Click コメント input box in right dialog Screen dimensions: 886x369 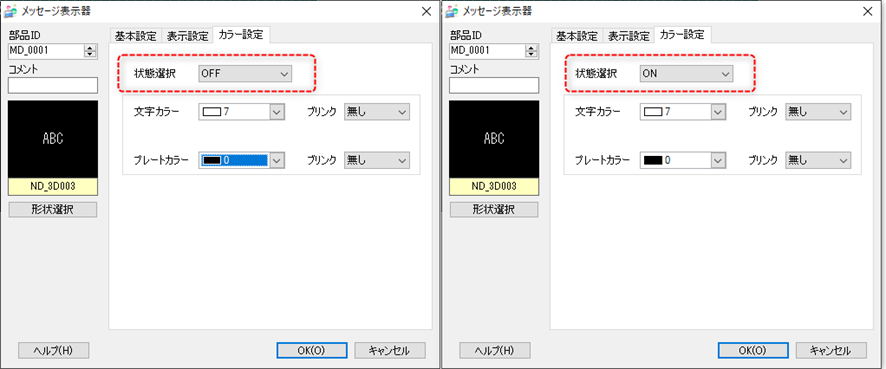click(x=494, y=85)
